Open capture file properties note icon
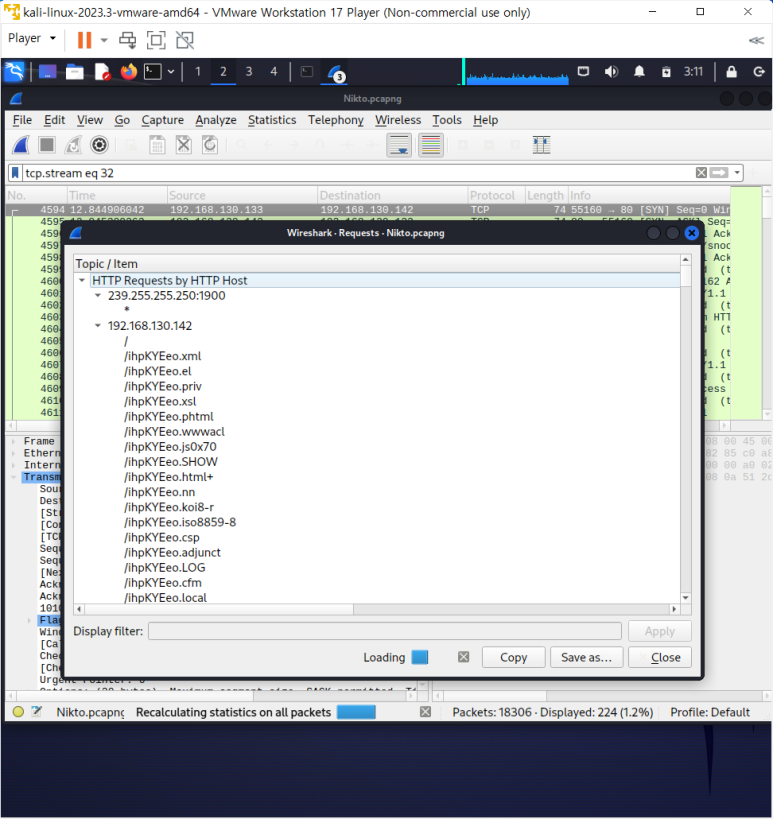 click(x=37, y=711)
